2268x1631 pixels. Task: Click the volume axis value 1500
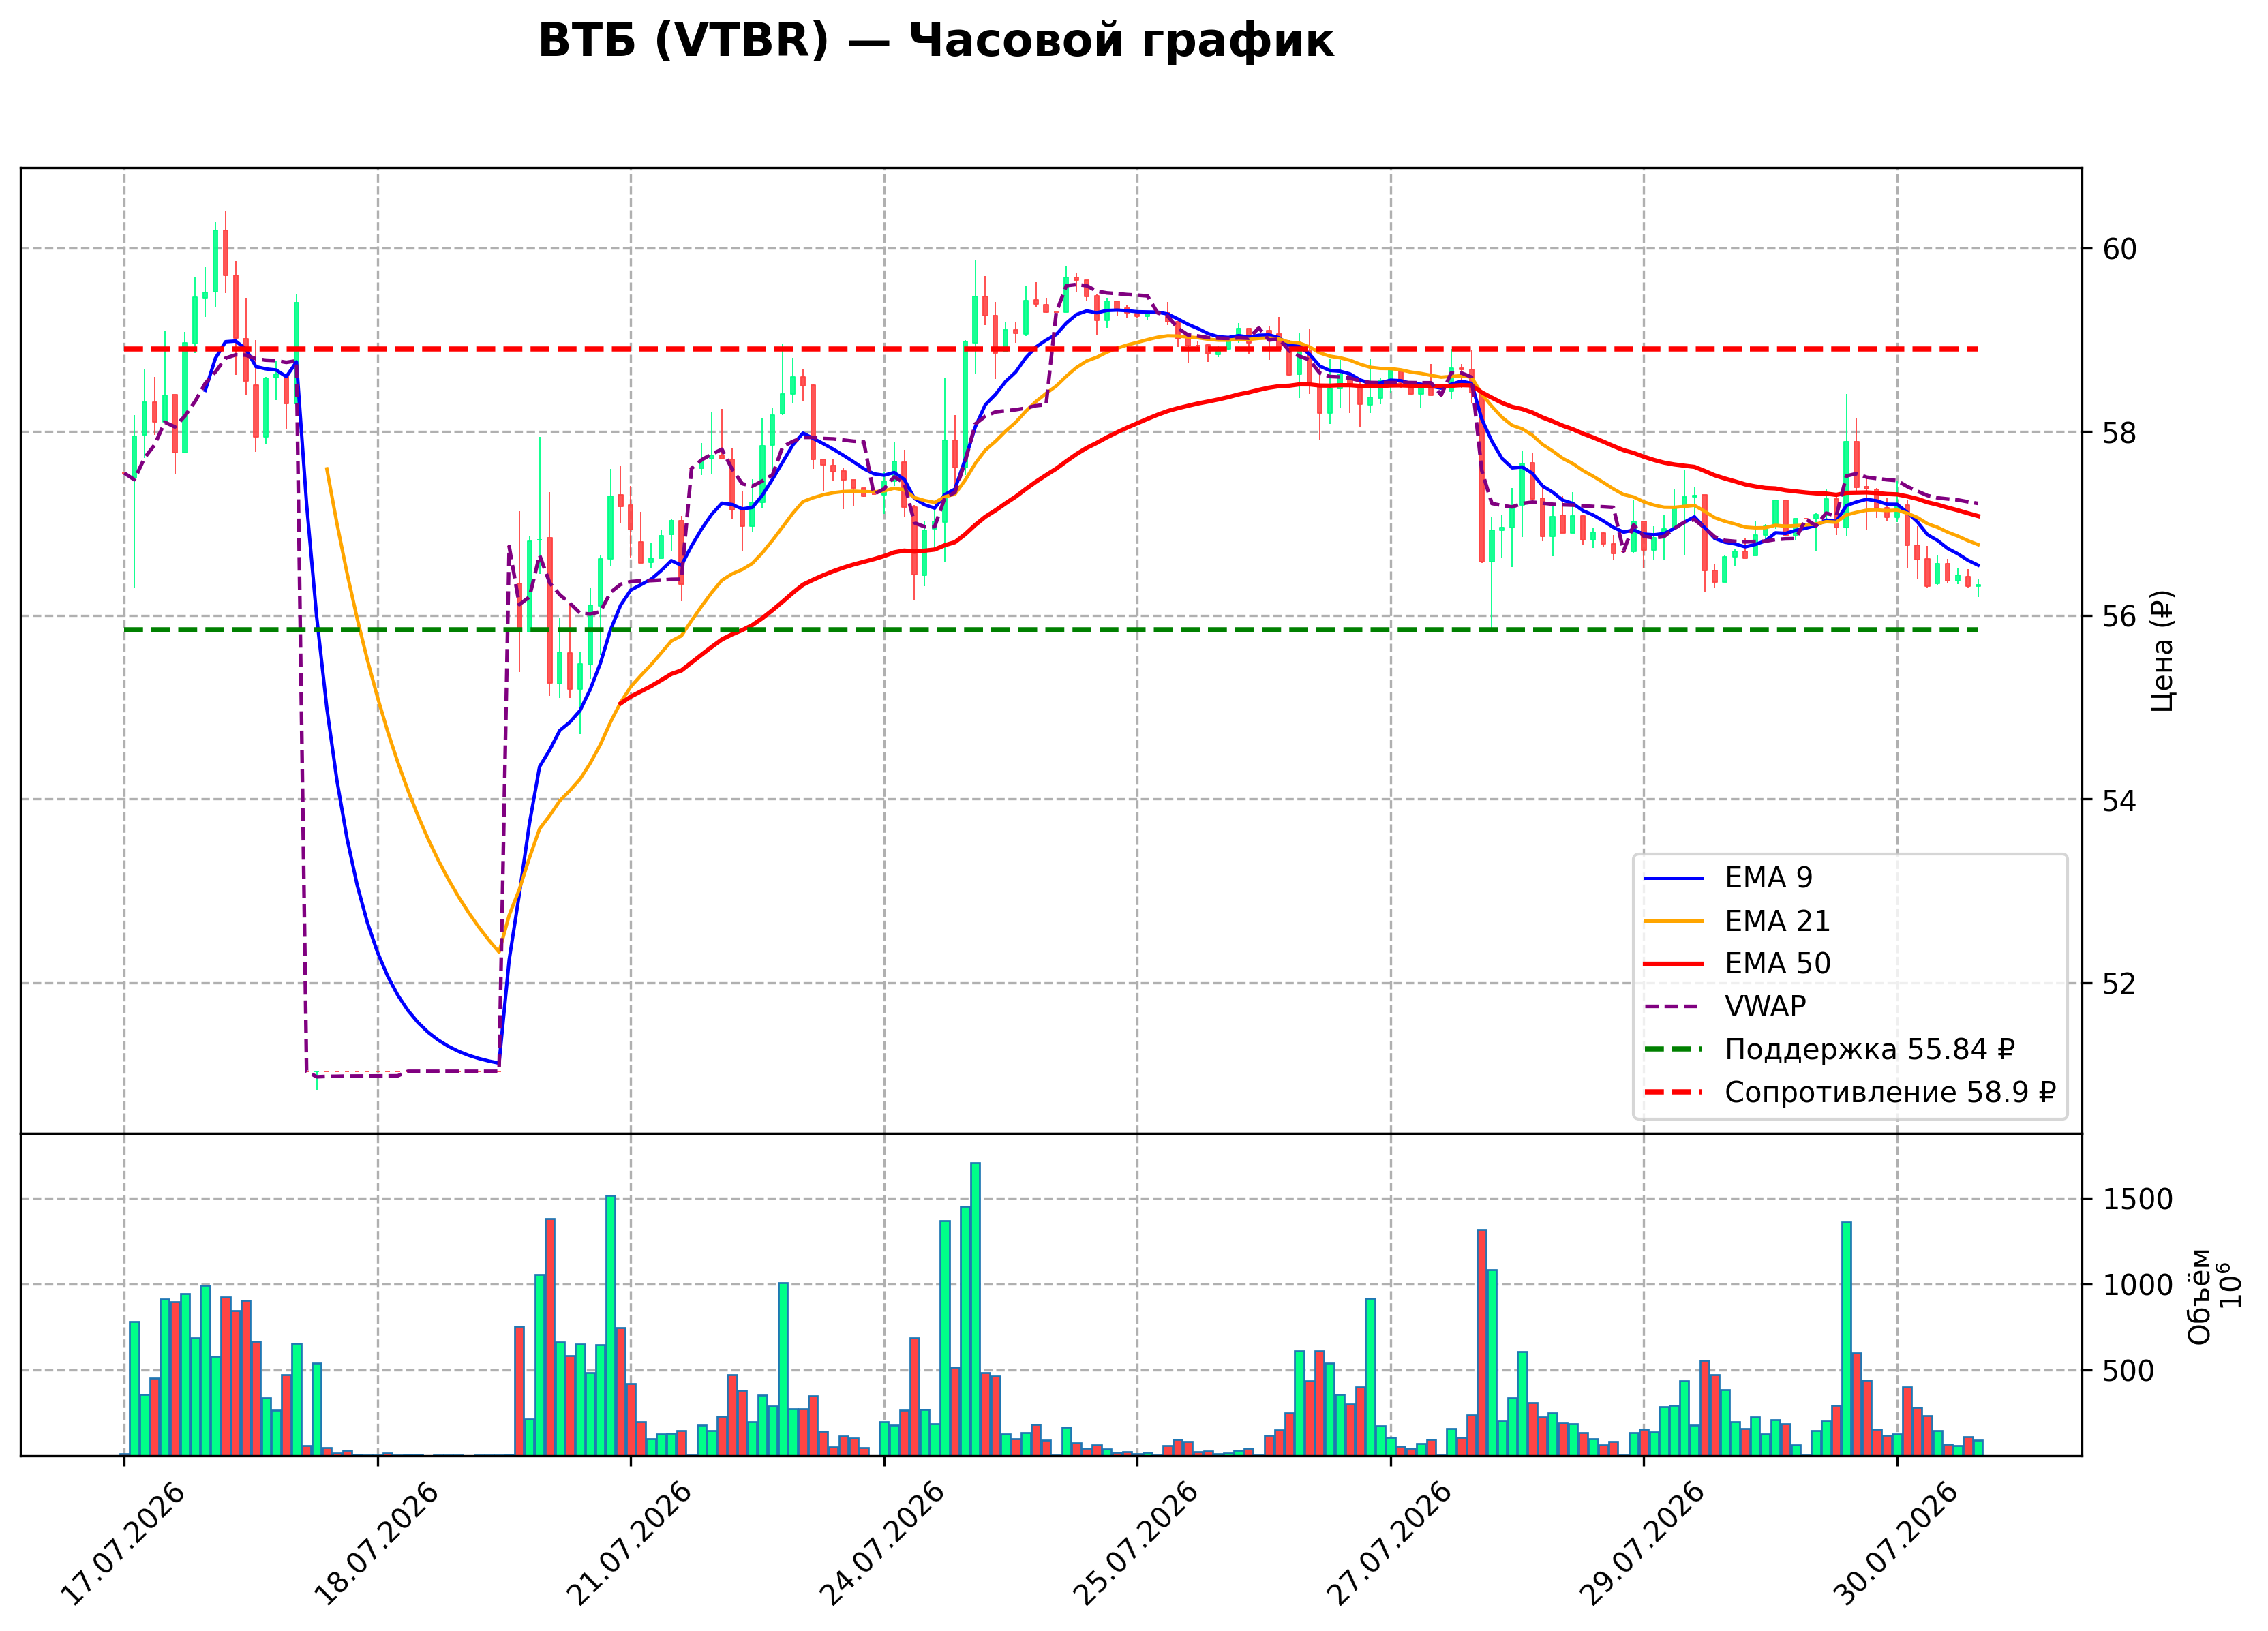(2138, 1199)
